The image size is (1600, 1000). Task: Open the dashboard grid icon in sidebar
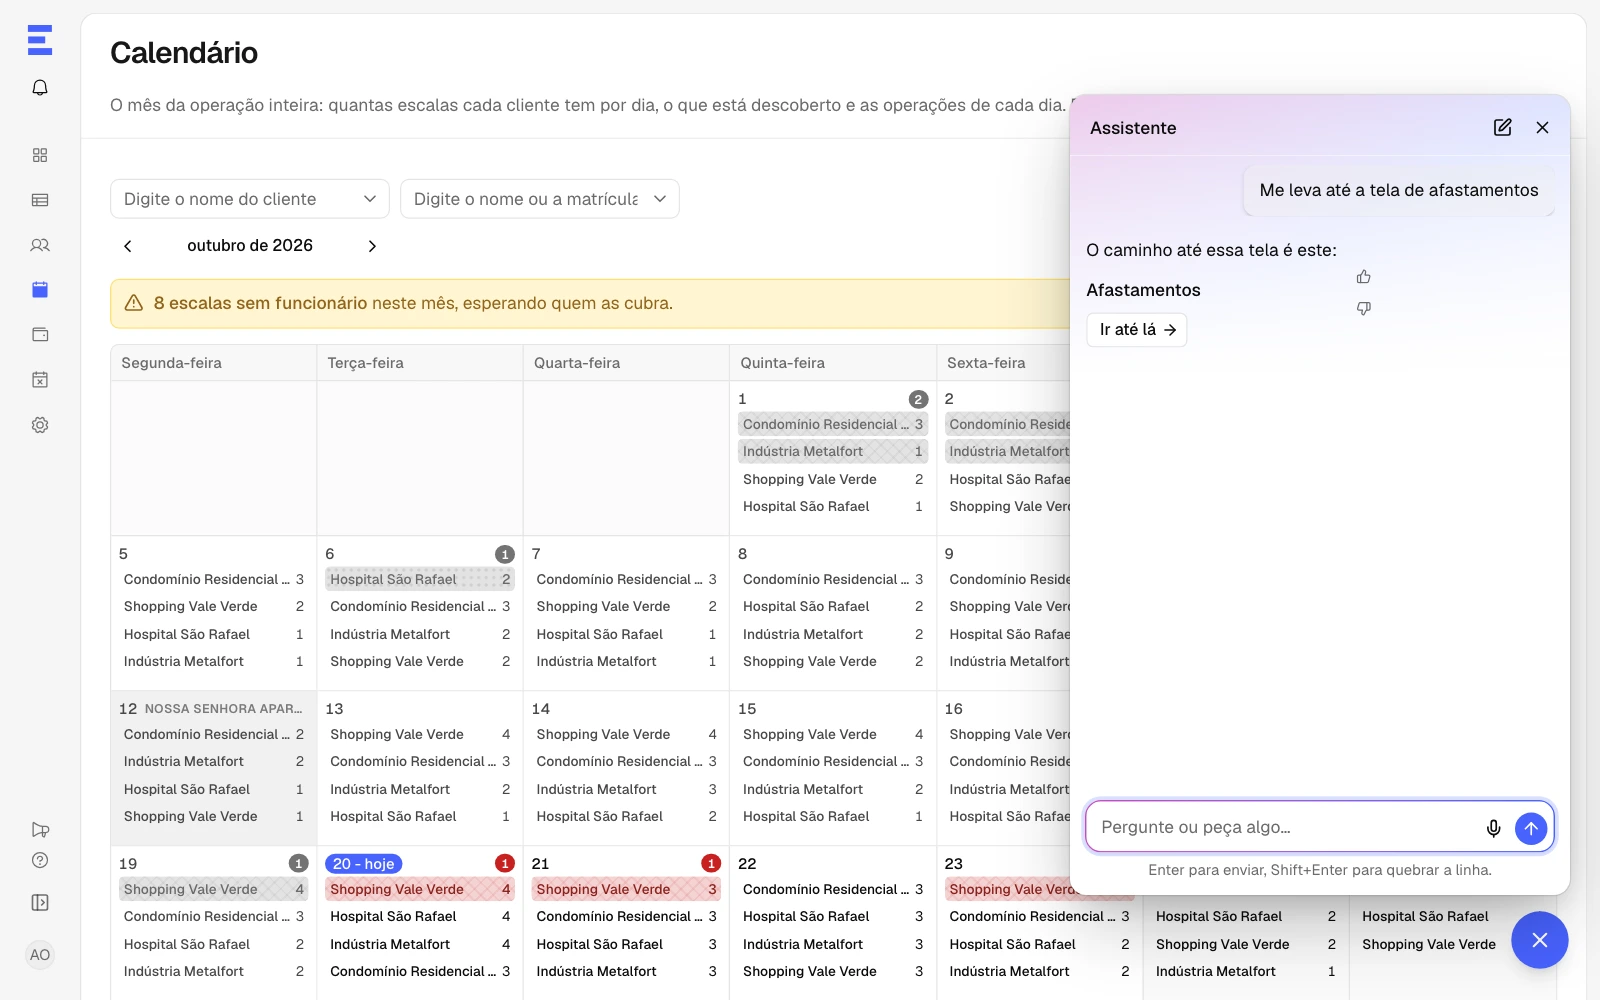40,155
